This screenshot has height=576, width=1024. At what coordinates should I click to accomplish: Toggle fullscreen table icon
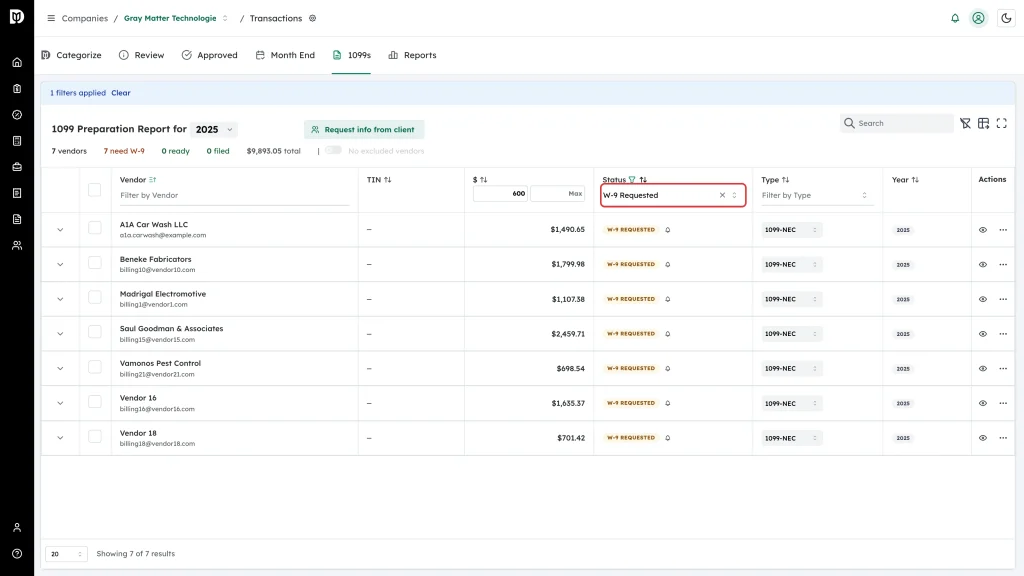click(1002, 123)
